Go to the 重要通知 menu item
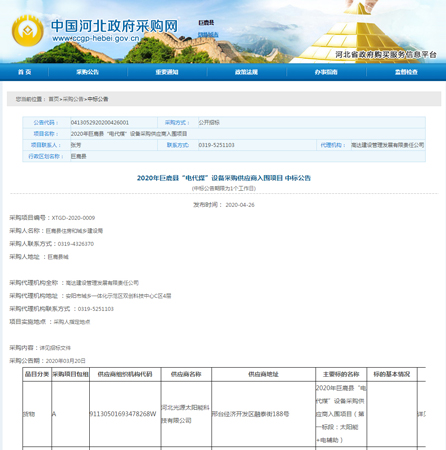 [x=167, y=72]
